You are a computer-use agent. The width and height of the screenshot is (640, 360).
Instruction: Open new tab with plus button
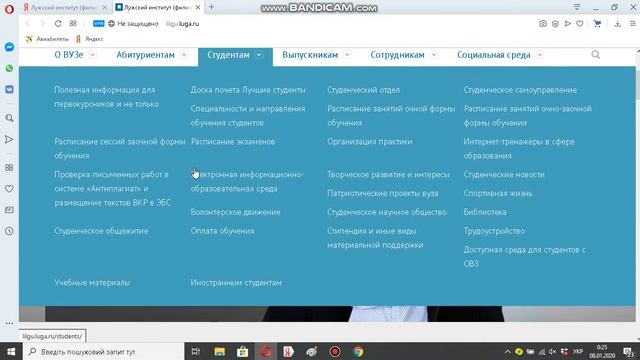point(211,7)
